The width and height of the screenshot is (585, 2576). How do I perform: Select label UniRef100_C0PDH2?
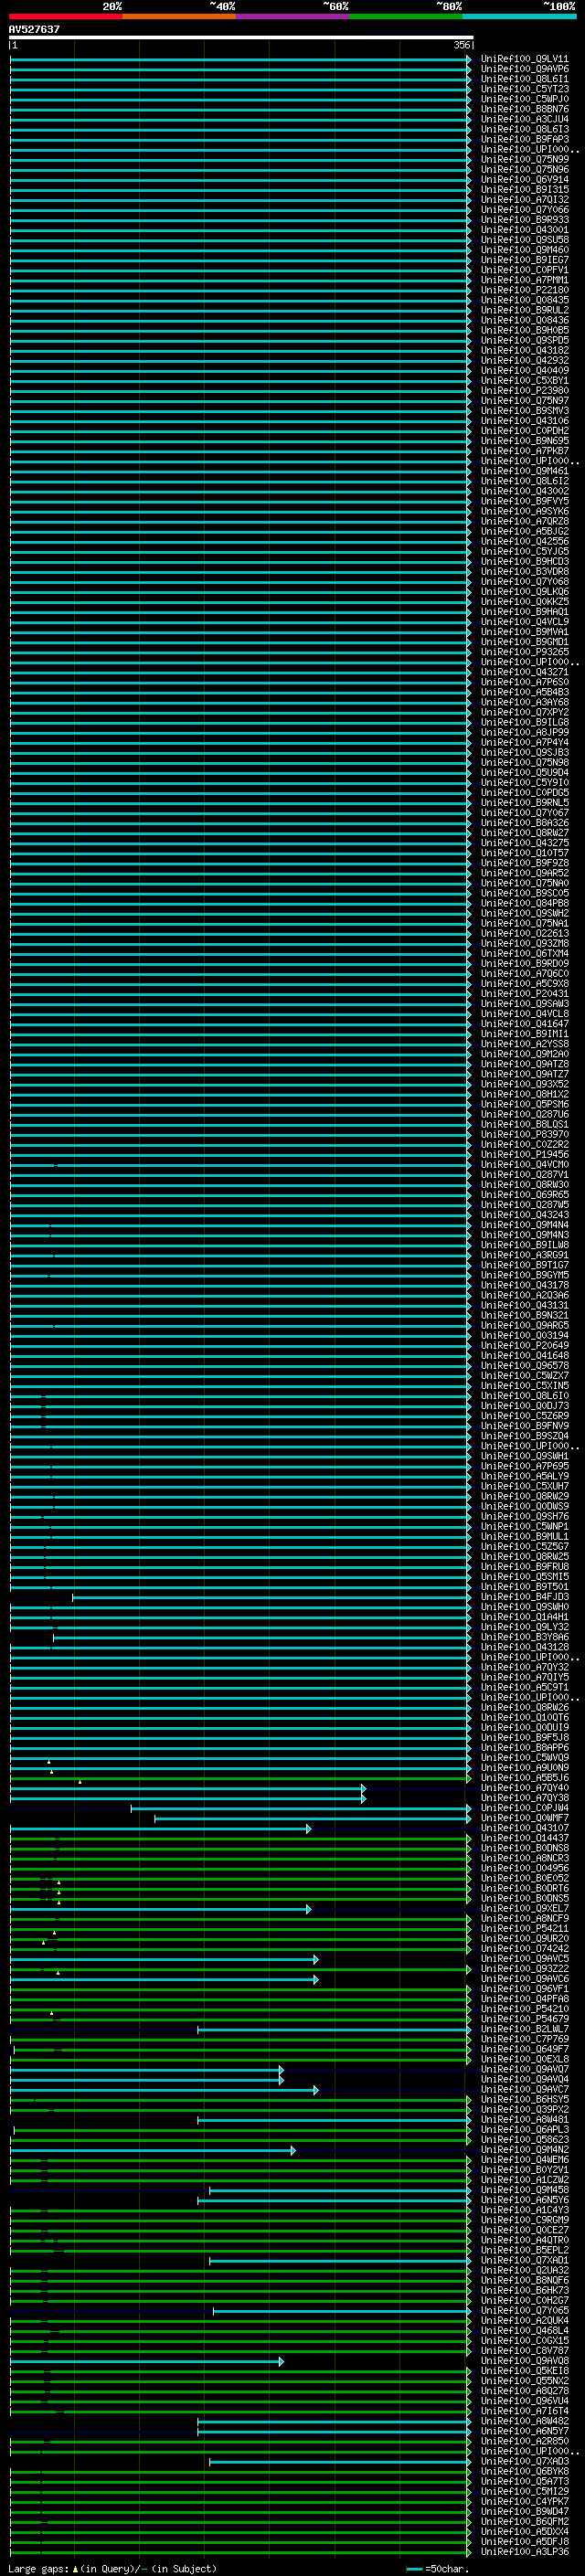(525, 431)
